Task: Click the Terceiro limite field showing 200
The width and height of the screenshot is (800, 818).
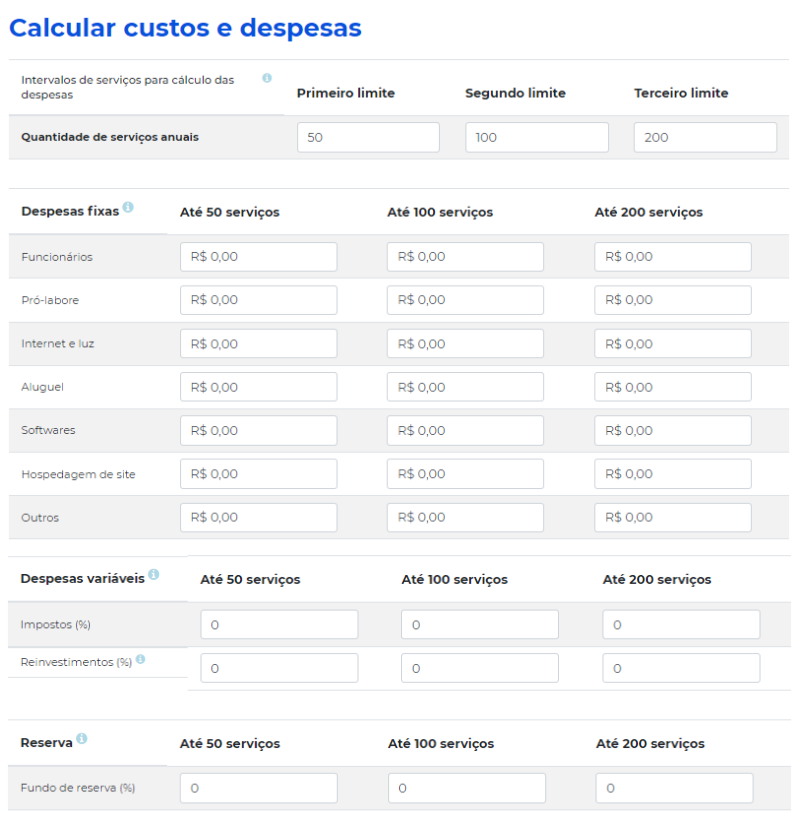Action: click(x=705, y=137)
